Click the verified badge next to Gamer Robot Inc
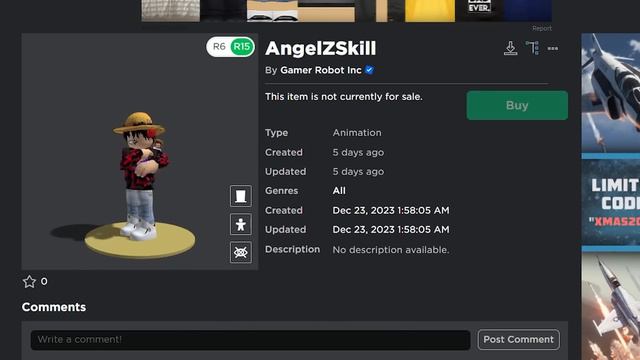The width and height of the screenshot is (640, 360). [x=369, y=70]
